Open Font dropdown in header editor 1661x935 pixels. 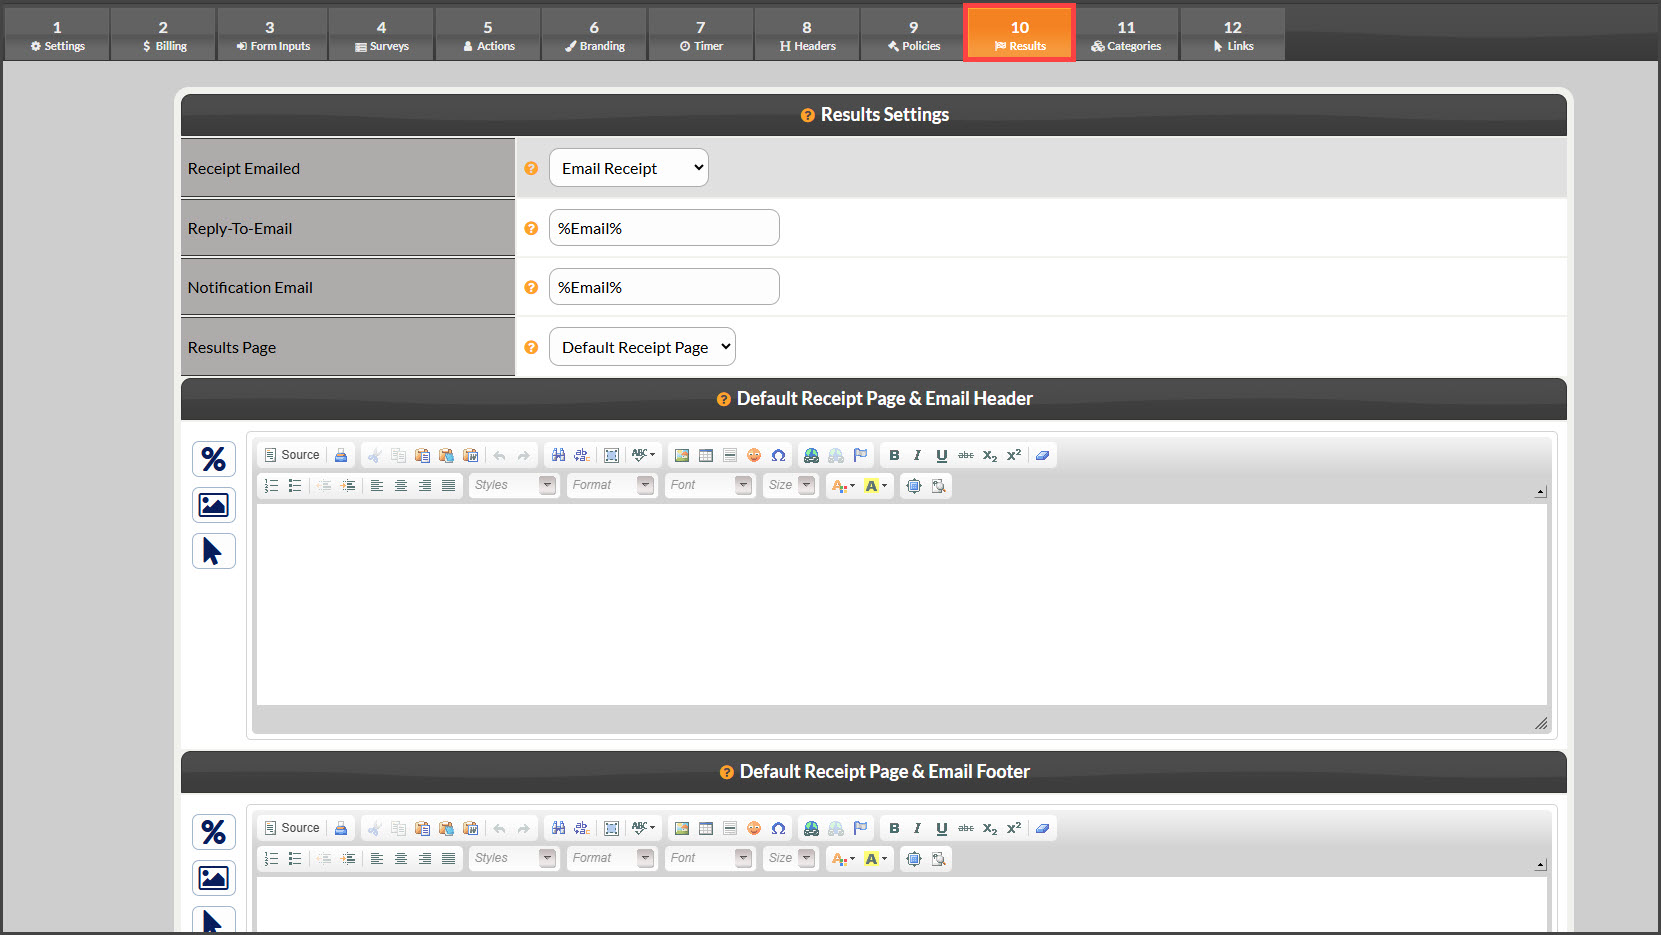tap(710, 485)
